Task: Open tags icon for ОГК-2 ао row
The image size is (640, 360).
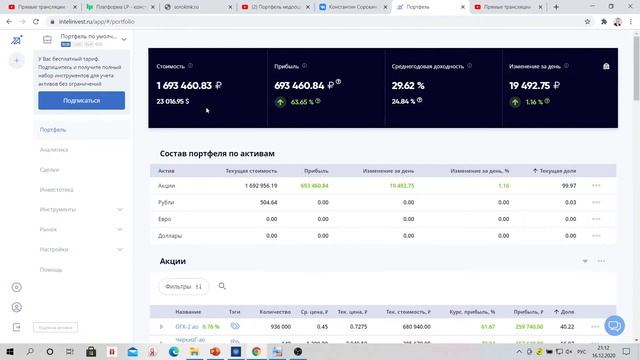Action: (x=235, y=326)
